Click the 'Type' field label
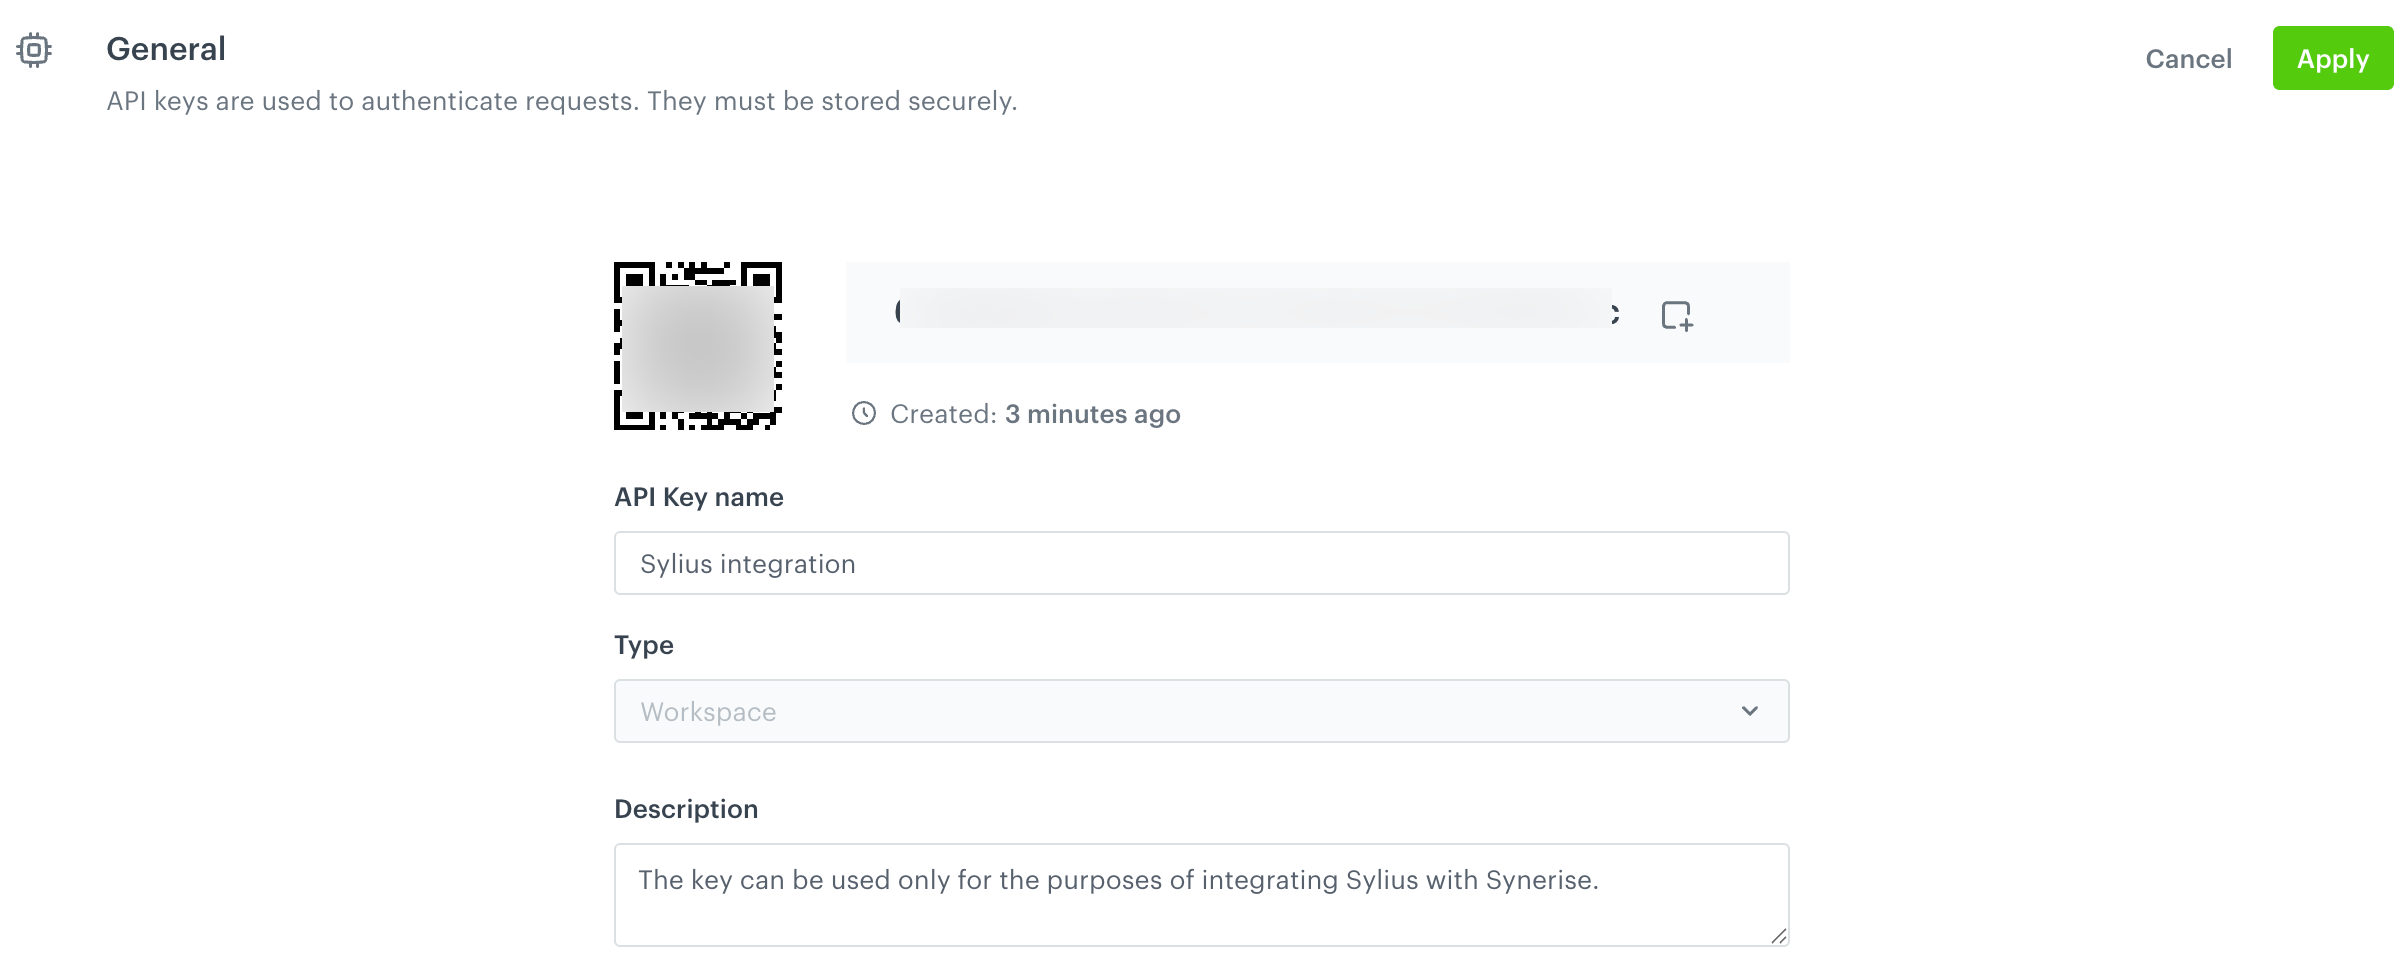Screen dimensions: 2402x970 [x=643, y=645]
